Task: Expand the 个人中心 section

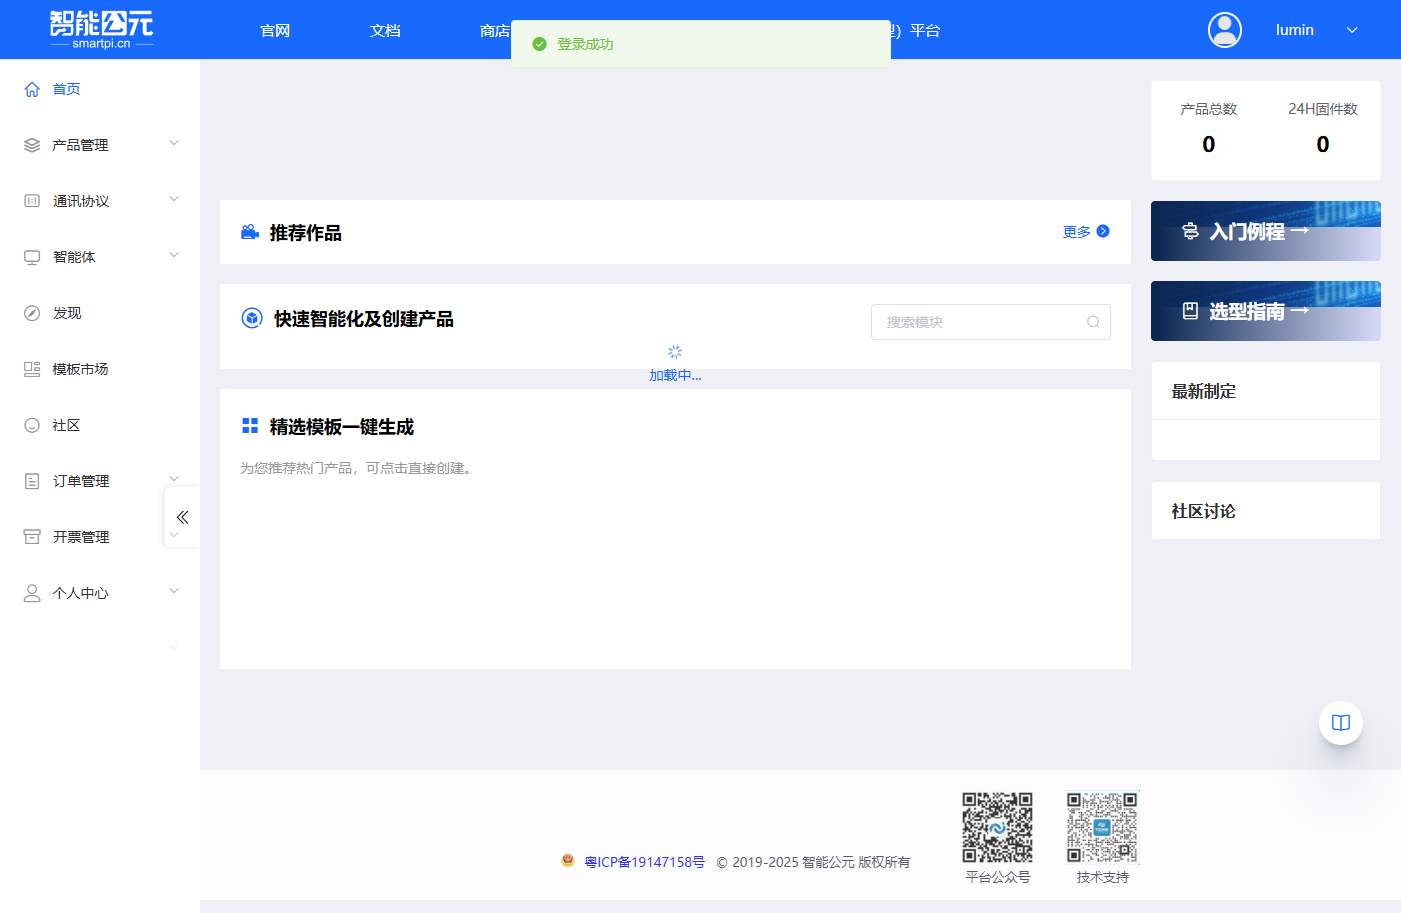Action: (174, 590)
